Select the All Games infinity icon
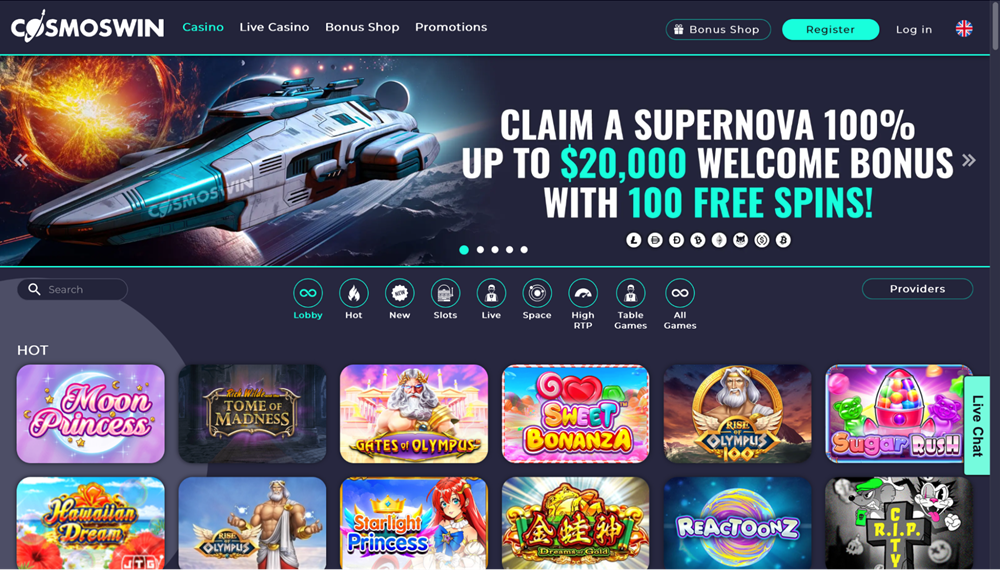 click(680, 293)
